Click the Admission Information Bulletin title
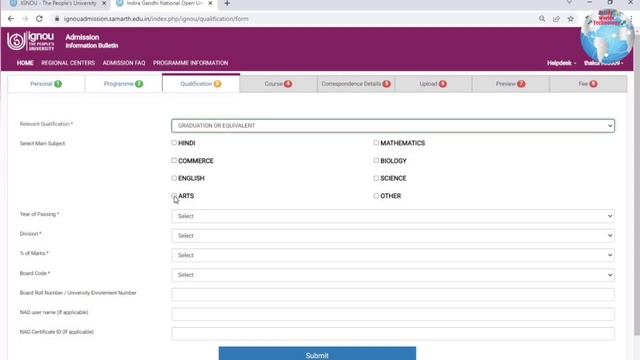Viewport: 640px width, 360px height. [91, 41]
